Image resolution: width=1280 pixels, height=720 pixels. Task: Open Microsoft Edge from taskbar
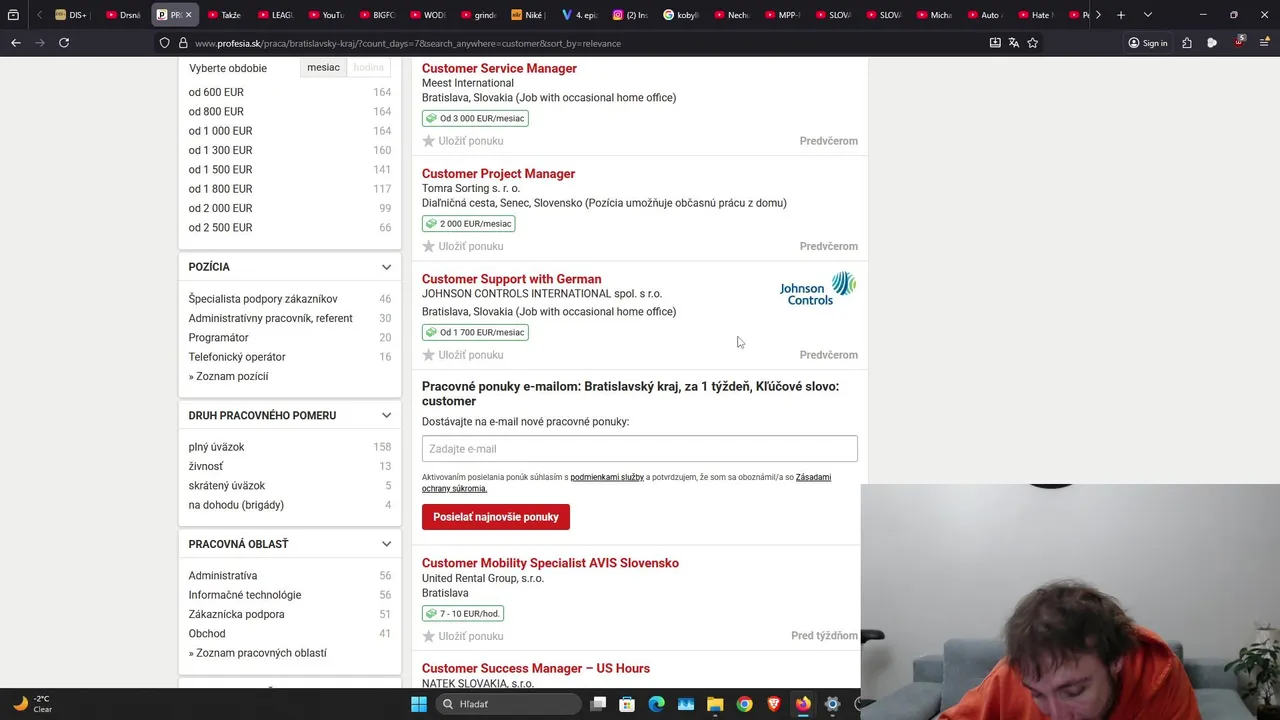[656, 704]
